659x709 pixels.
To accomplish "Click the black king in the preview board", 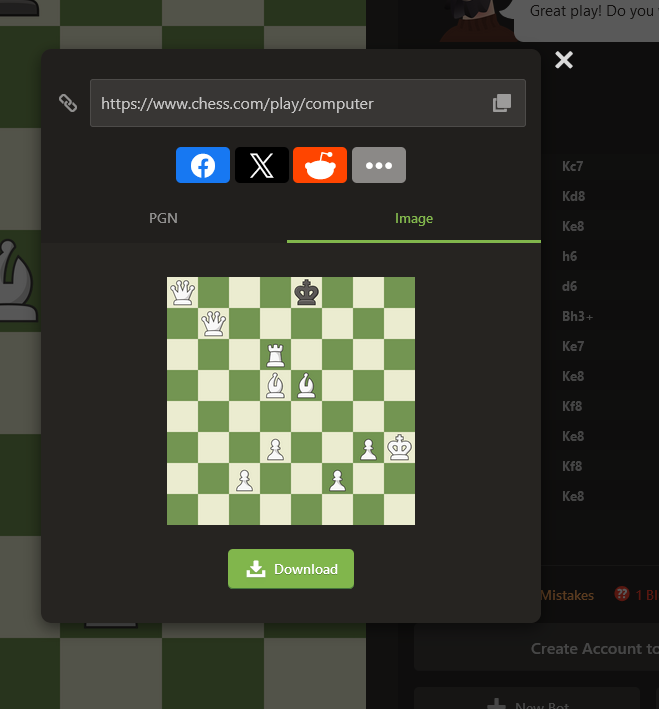I will coord(307,293).
